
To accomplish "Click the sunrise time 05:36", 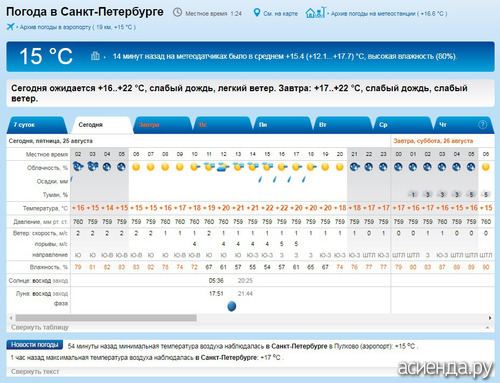I will (x=216, y=281).
